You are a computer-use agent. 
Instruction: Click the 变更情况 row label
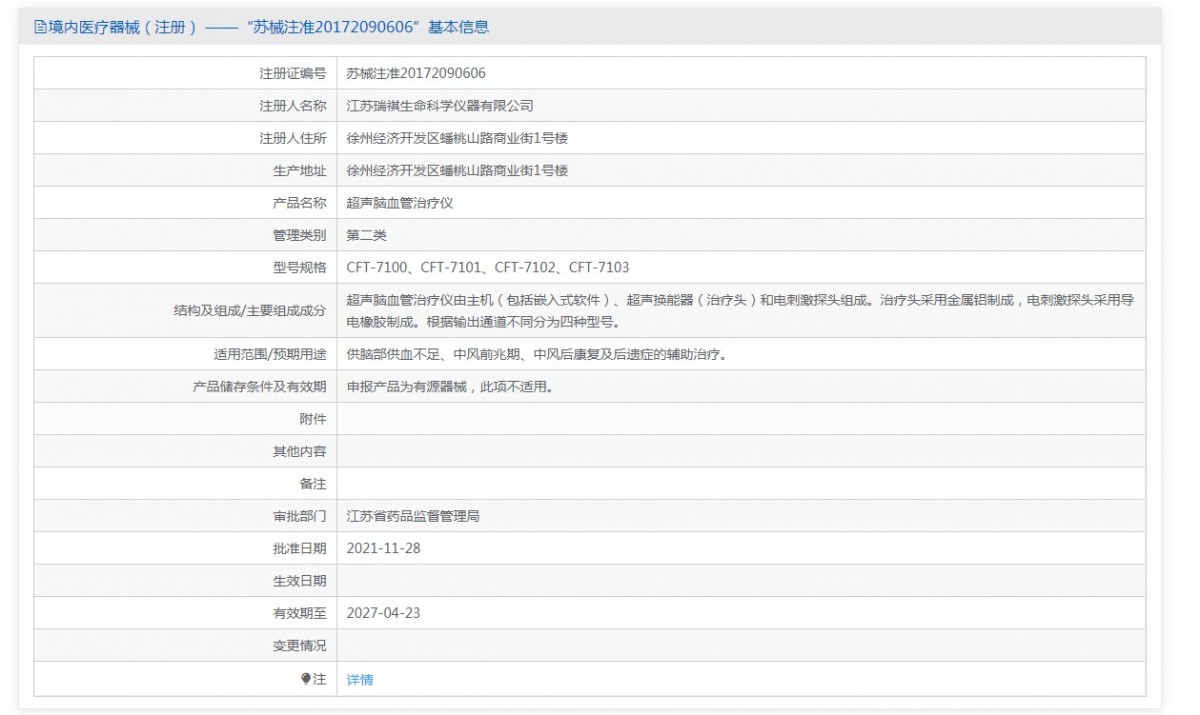299,646
